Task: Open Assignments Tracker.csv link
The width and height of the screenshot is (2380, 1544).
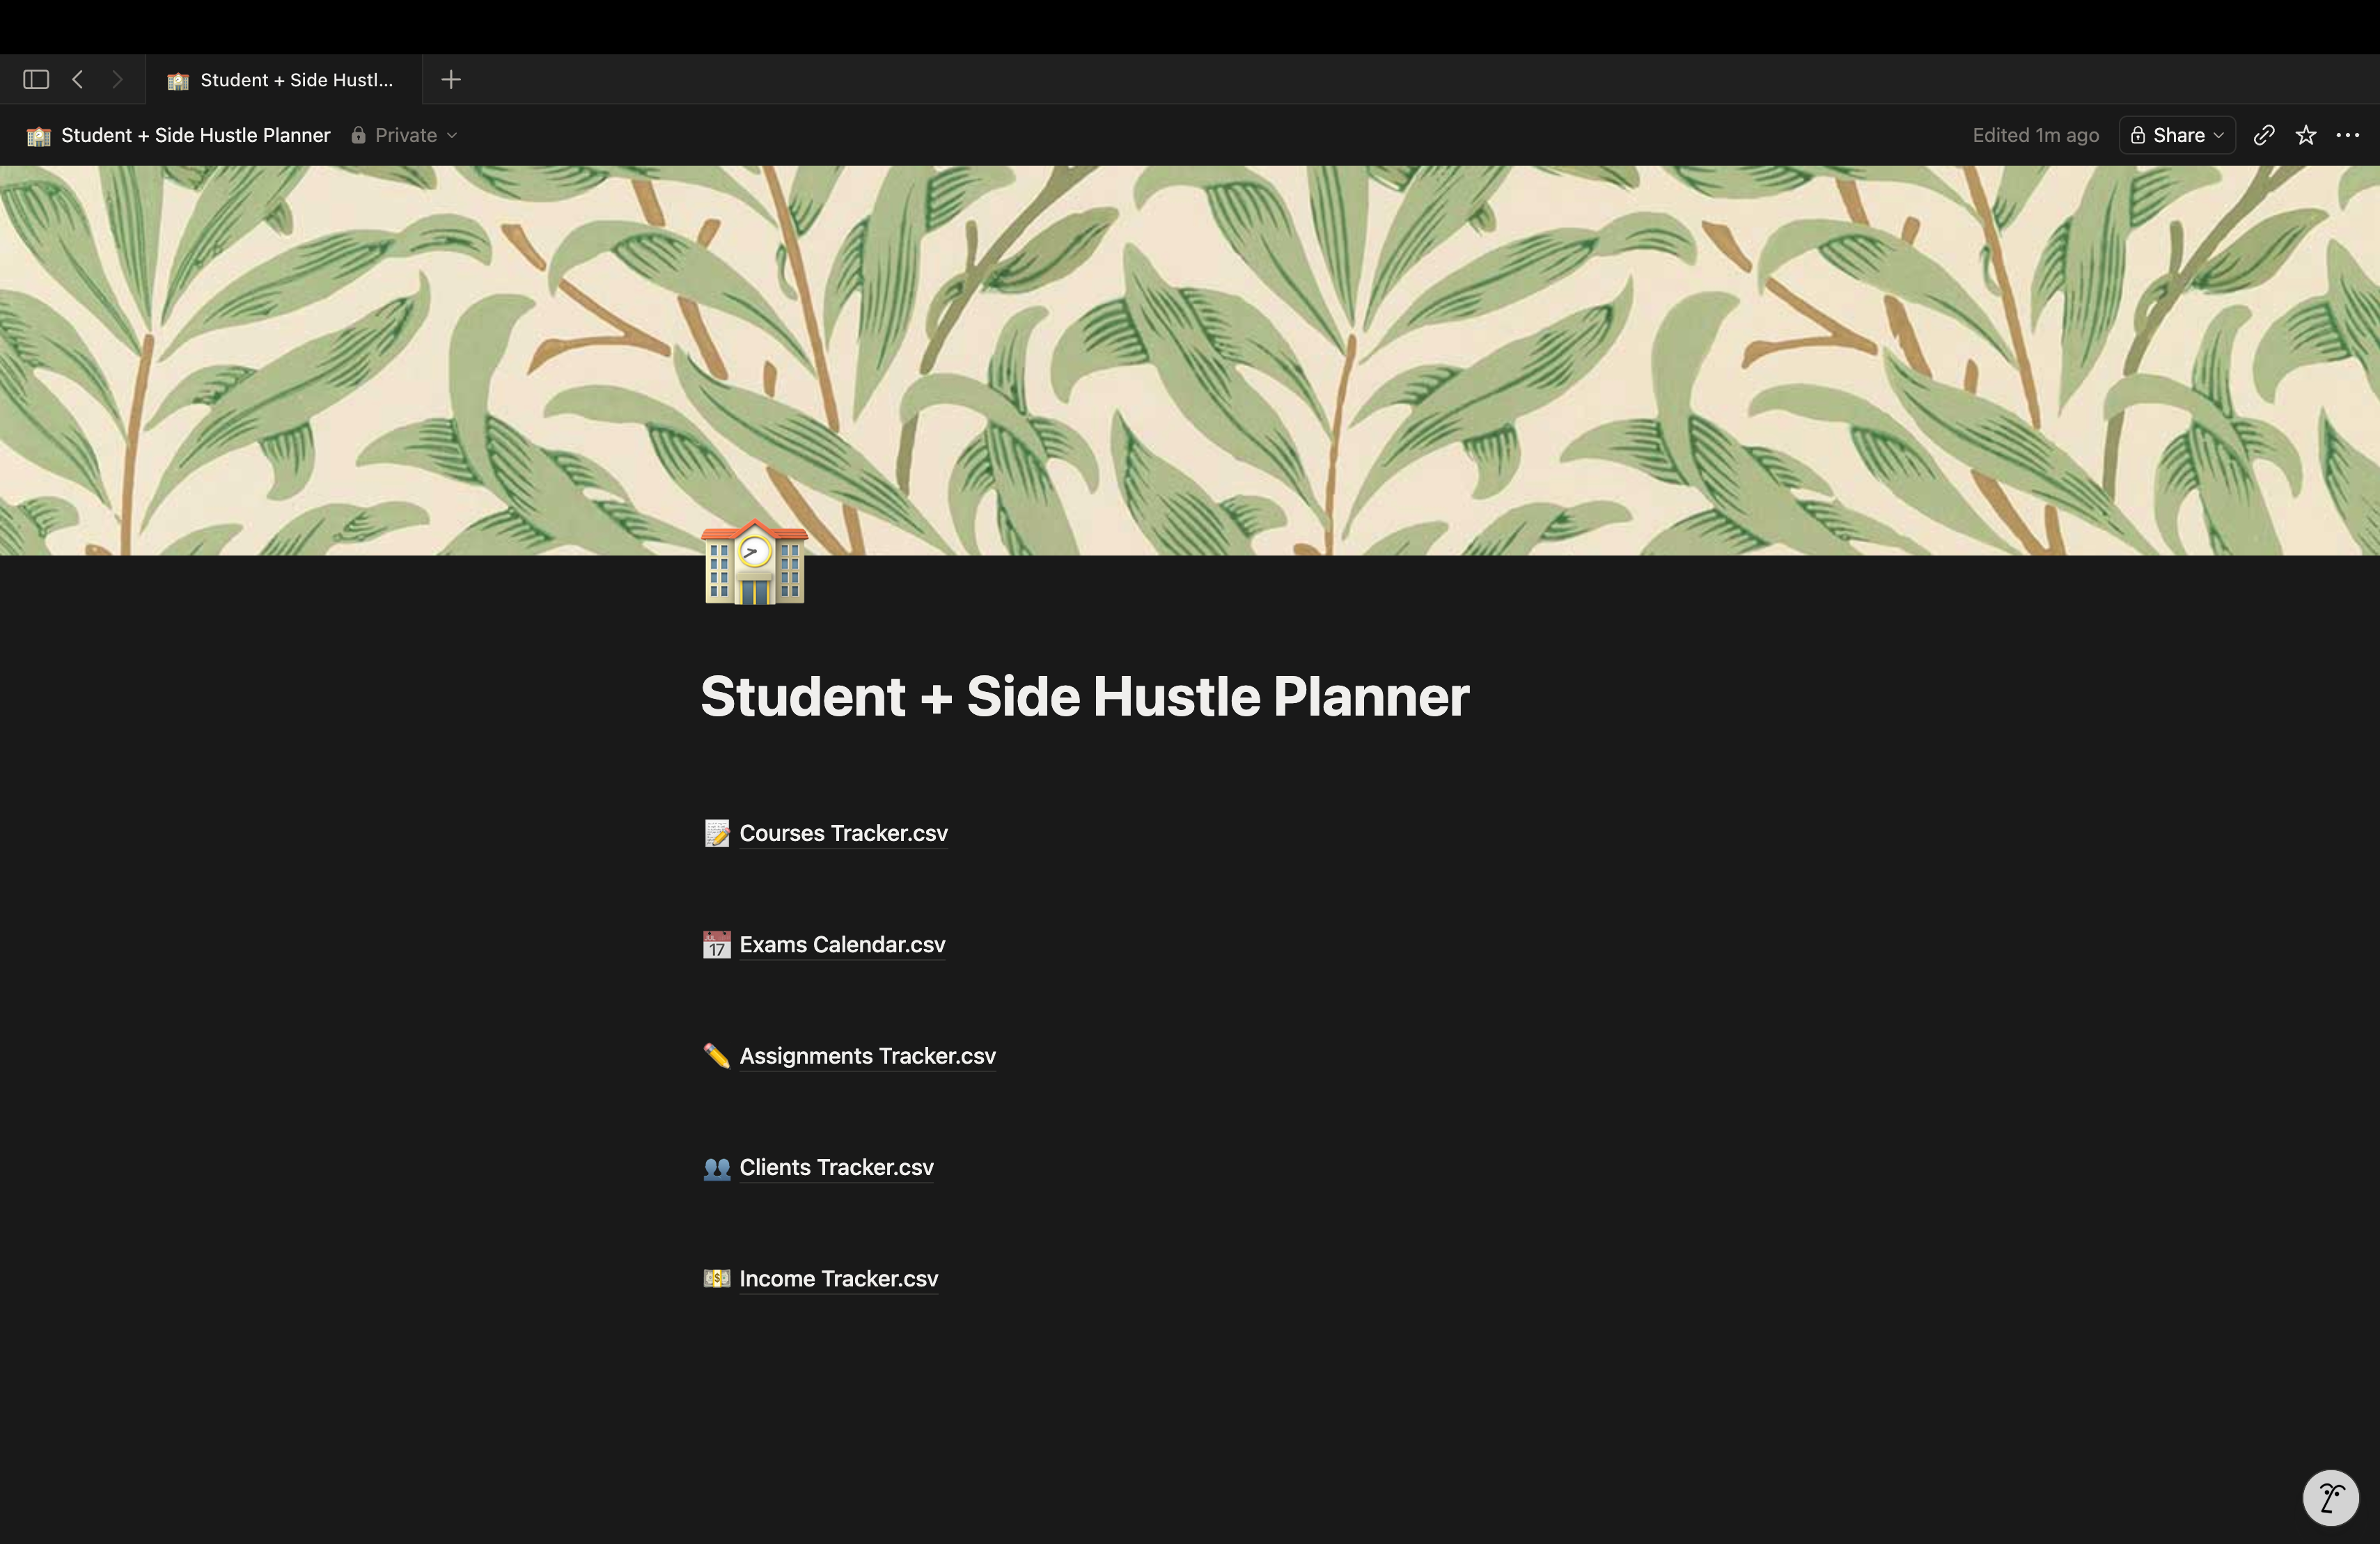Action: (867, 1056)
